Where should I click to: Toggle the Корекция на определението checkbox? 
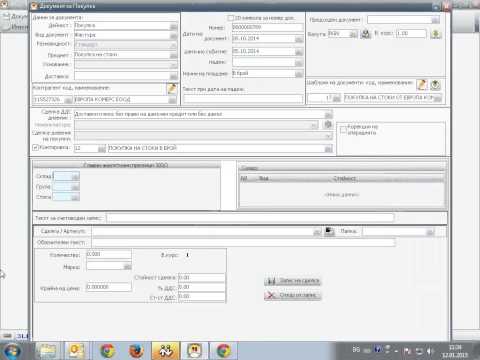[343, 130]
